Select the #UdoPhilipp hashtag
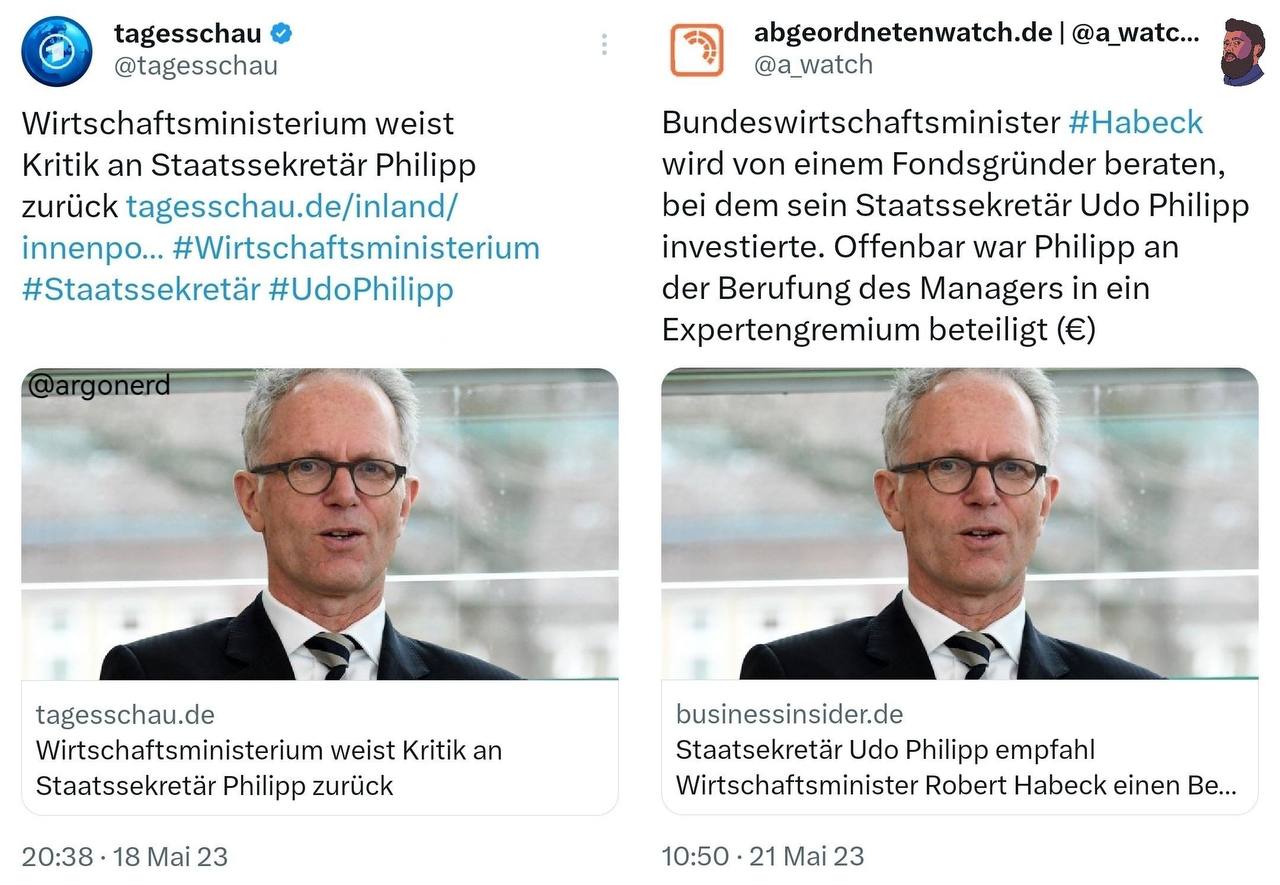1280x885 pixels. click(361, 289)
